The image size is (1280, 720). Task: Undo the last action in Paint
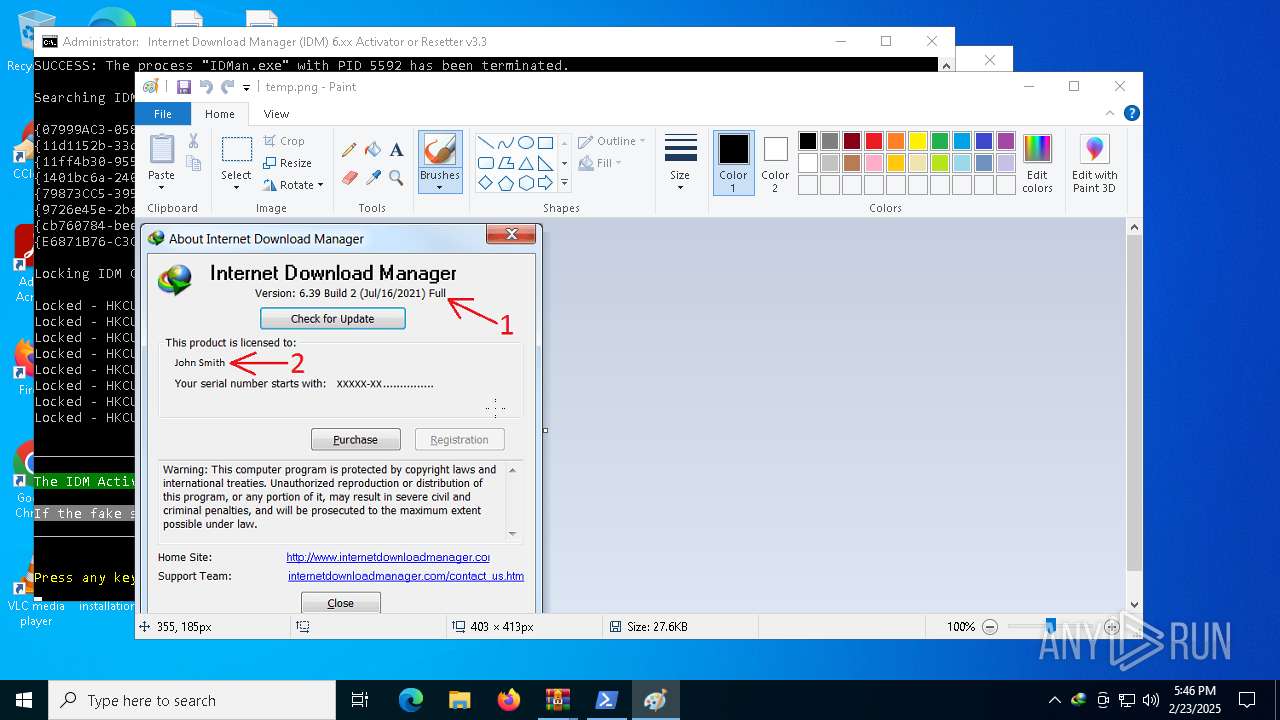pos(206,87)
